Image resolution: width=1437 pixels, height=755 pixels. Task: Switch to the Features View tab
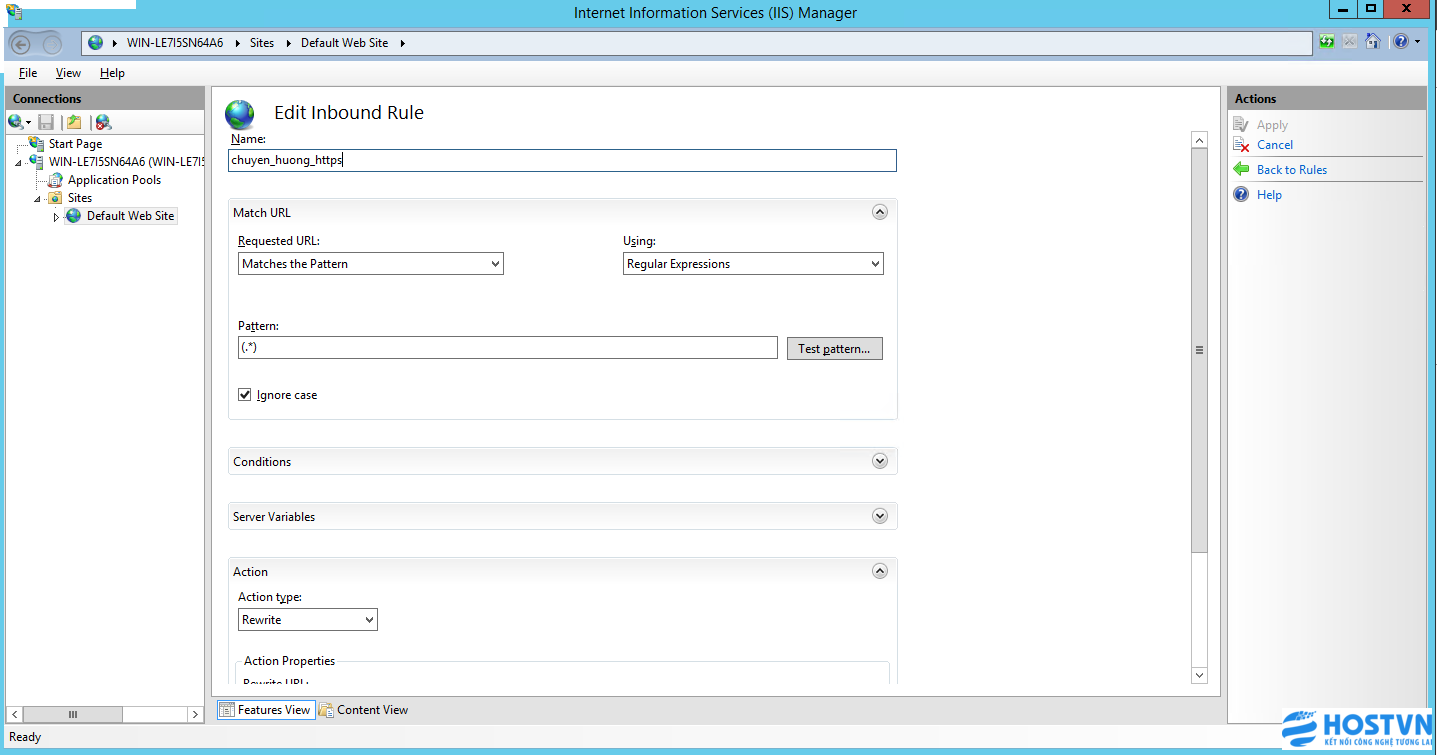click(265, 710)
